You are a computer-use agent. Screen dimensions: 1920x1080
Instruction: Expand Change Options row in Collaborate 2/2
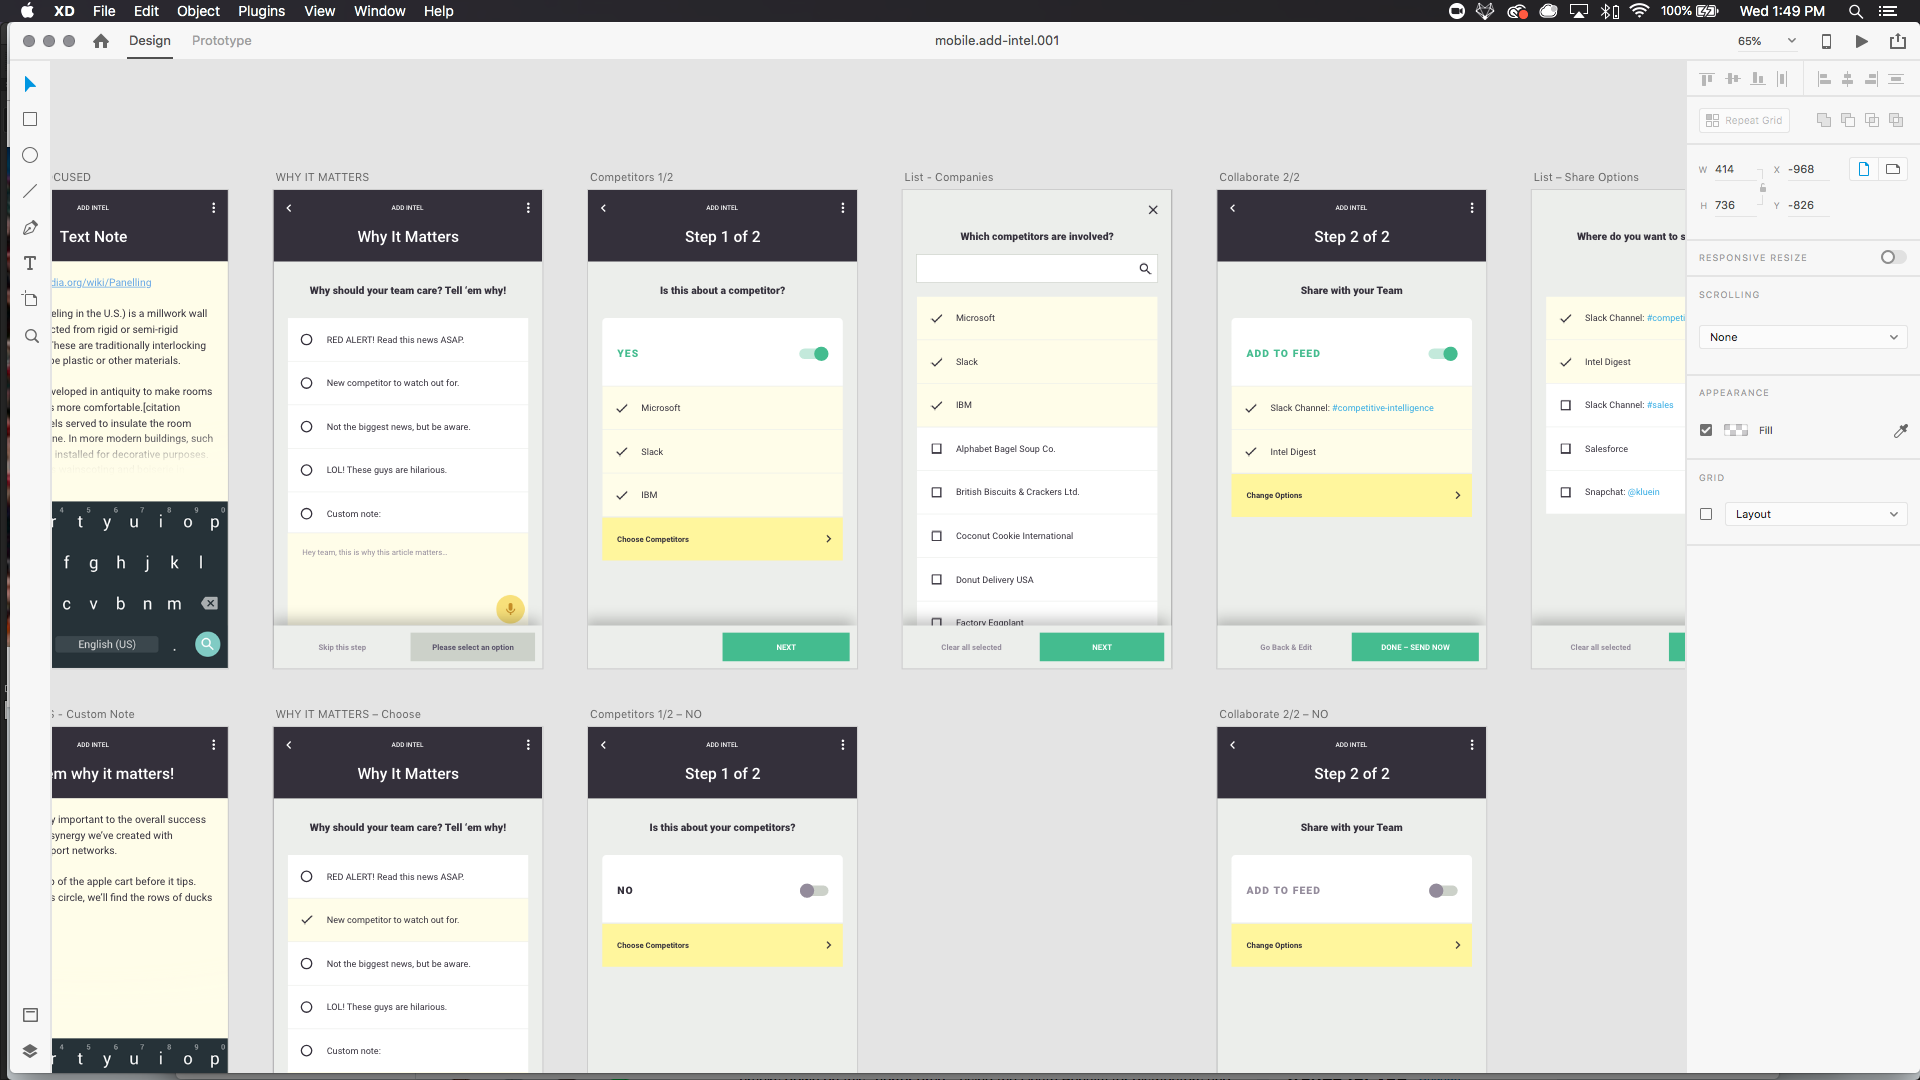point(1352,495)
